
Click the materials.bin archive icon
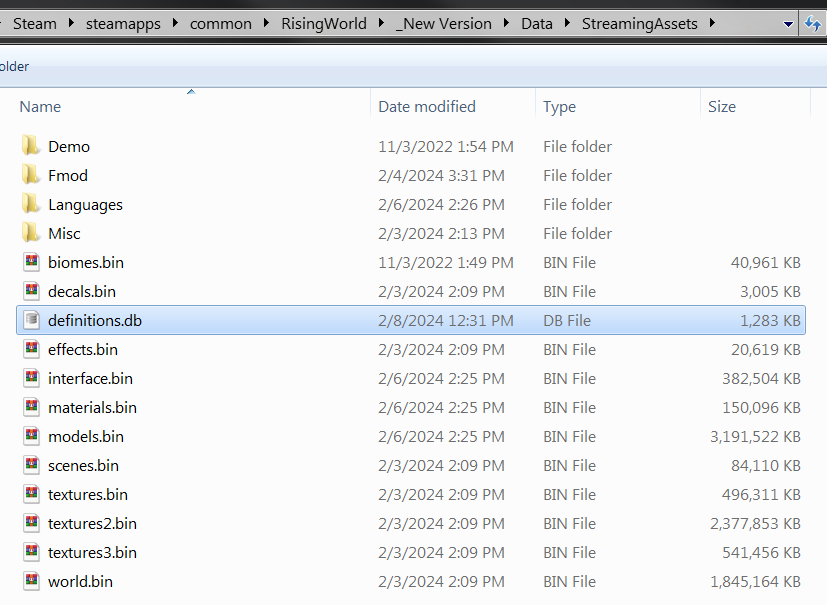click(32, 407)
